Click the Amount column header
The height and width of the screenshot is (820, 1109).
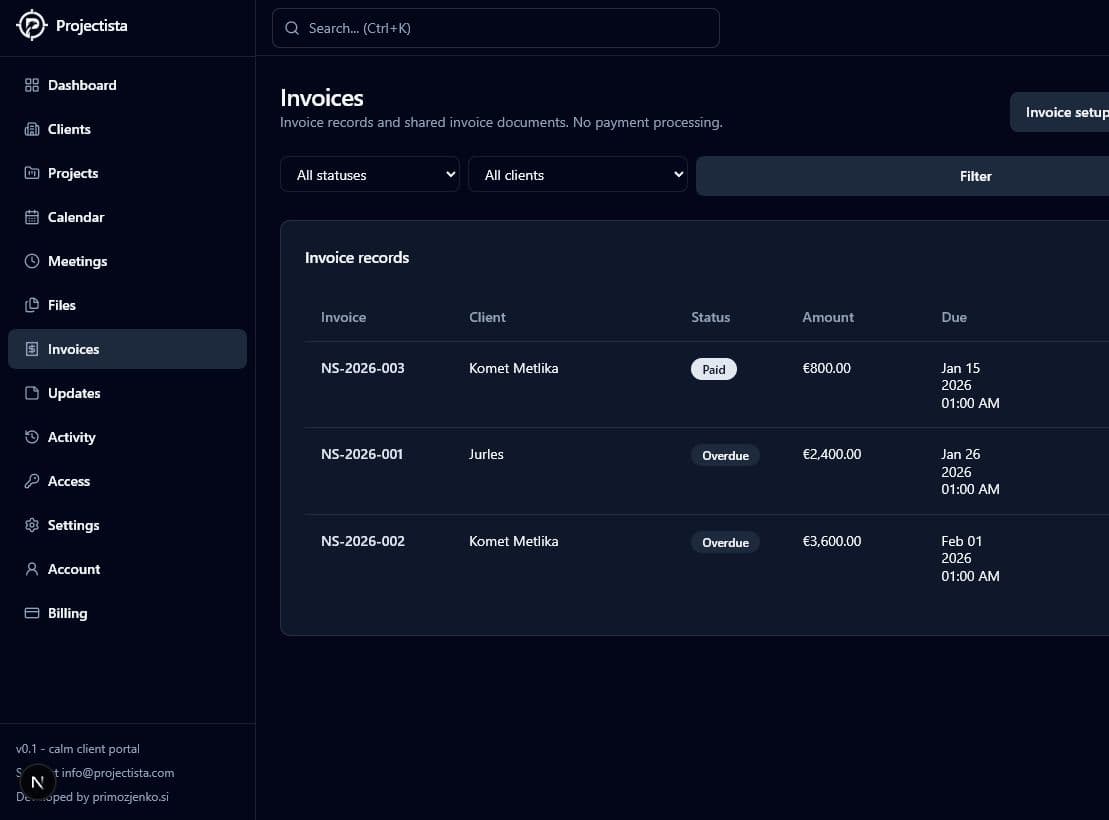(828, 317)
